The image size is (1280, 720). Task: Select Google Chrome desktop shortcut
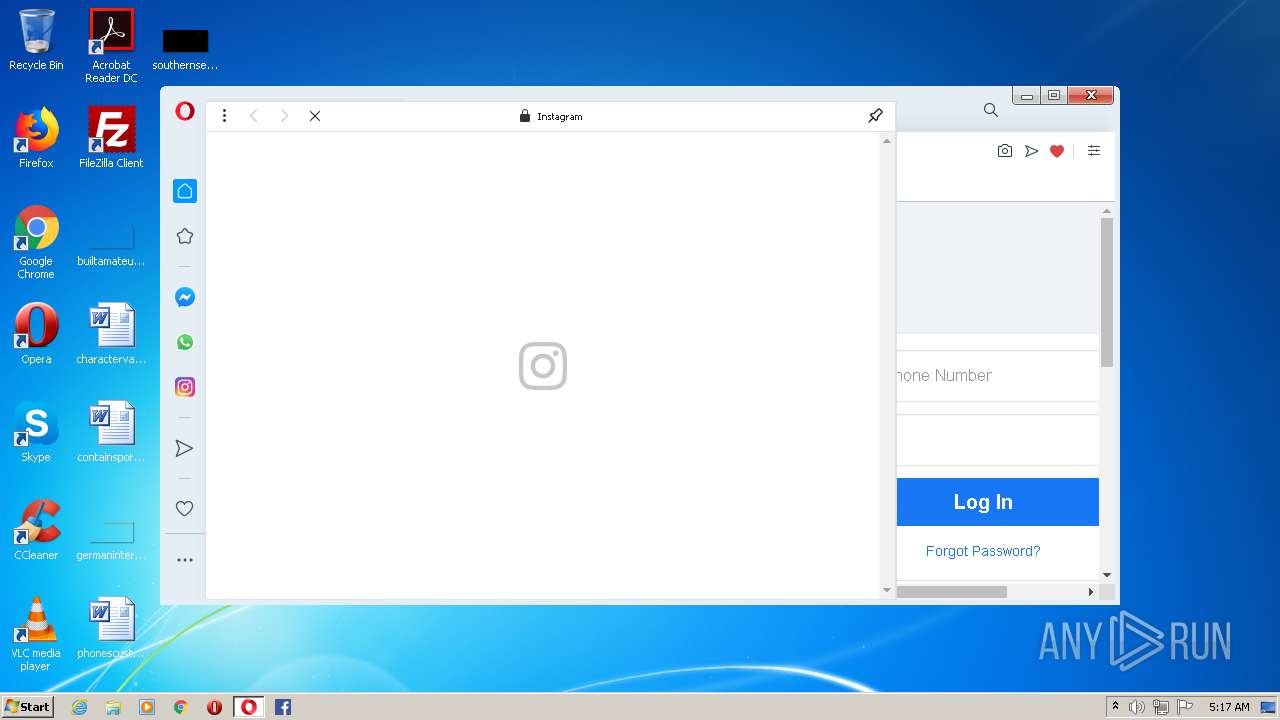[x=36, y=242]
